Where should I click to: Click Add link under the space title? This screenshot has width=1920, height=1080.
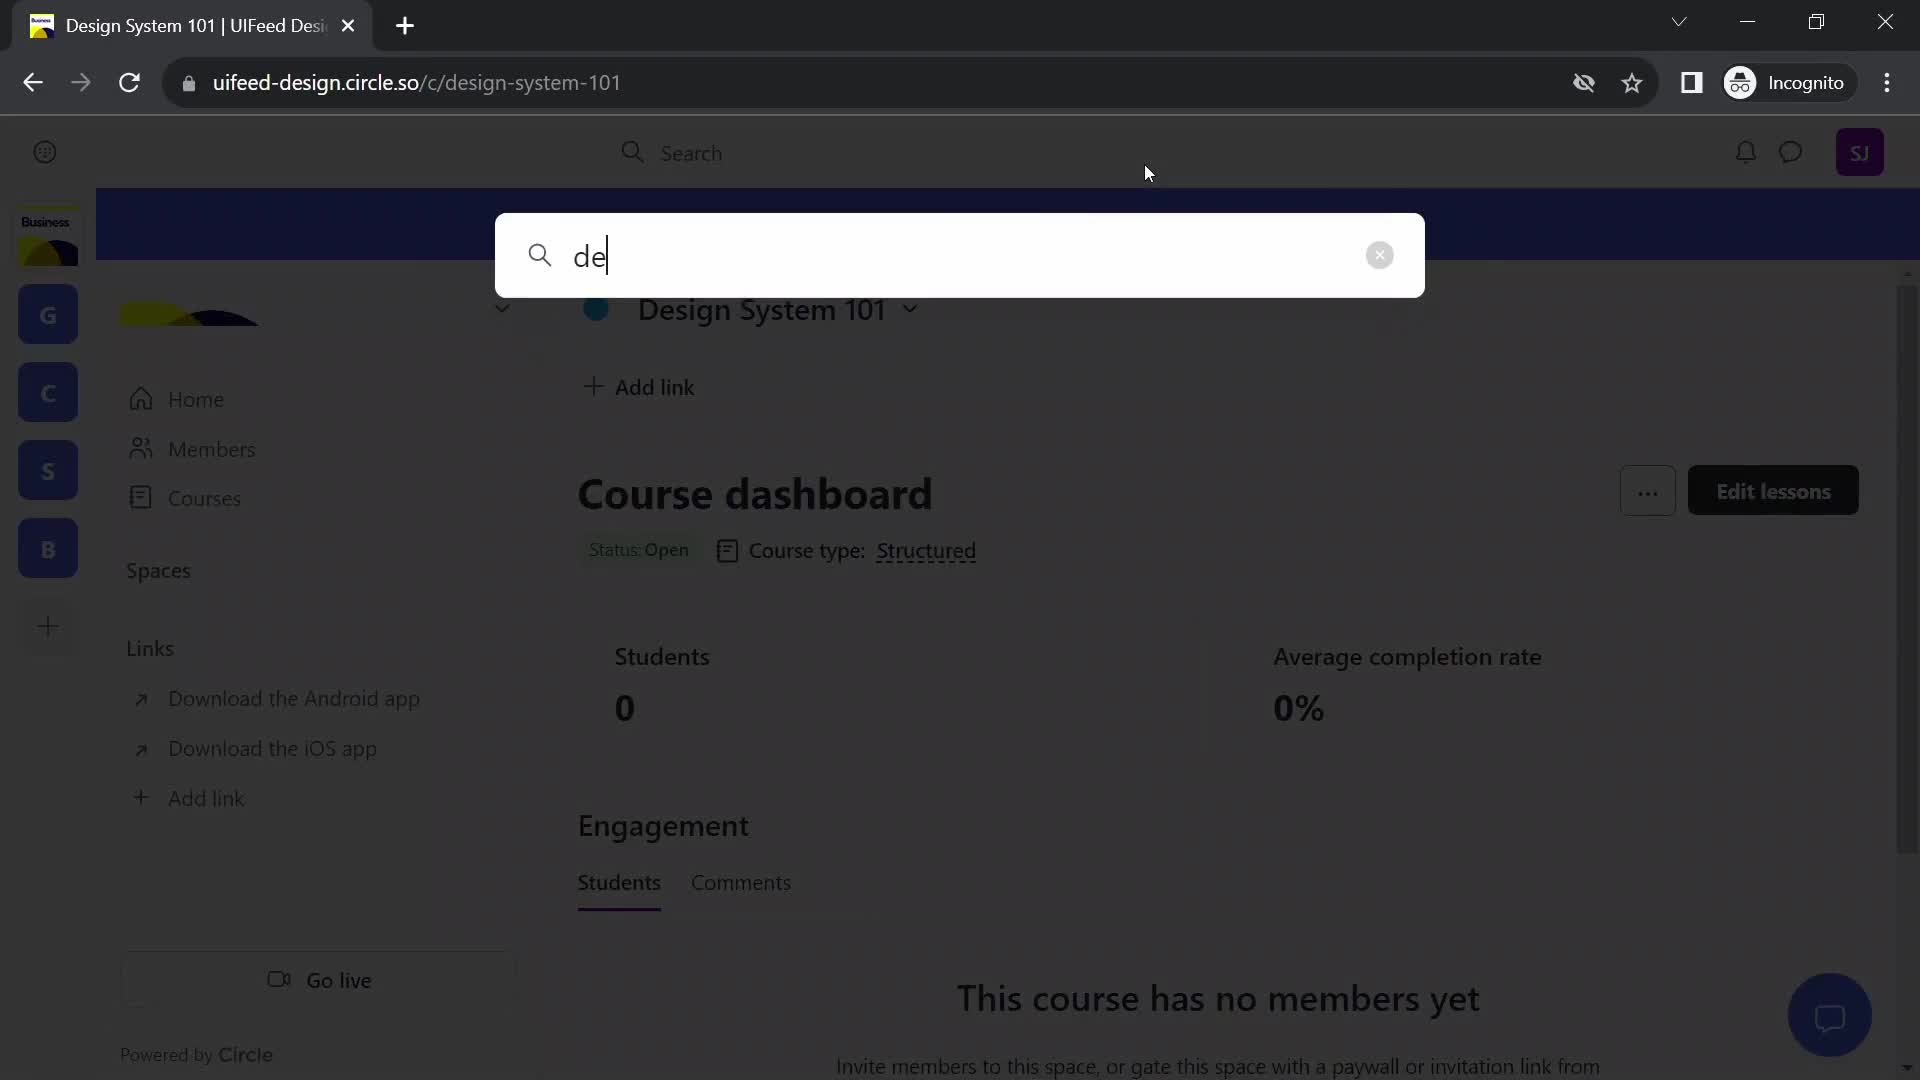click(x=638, y=387)
